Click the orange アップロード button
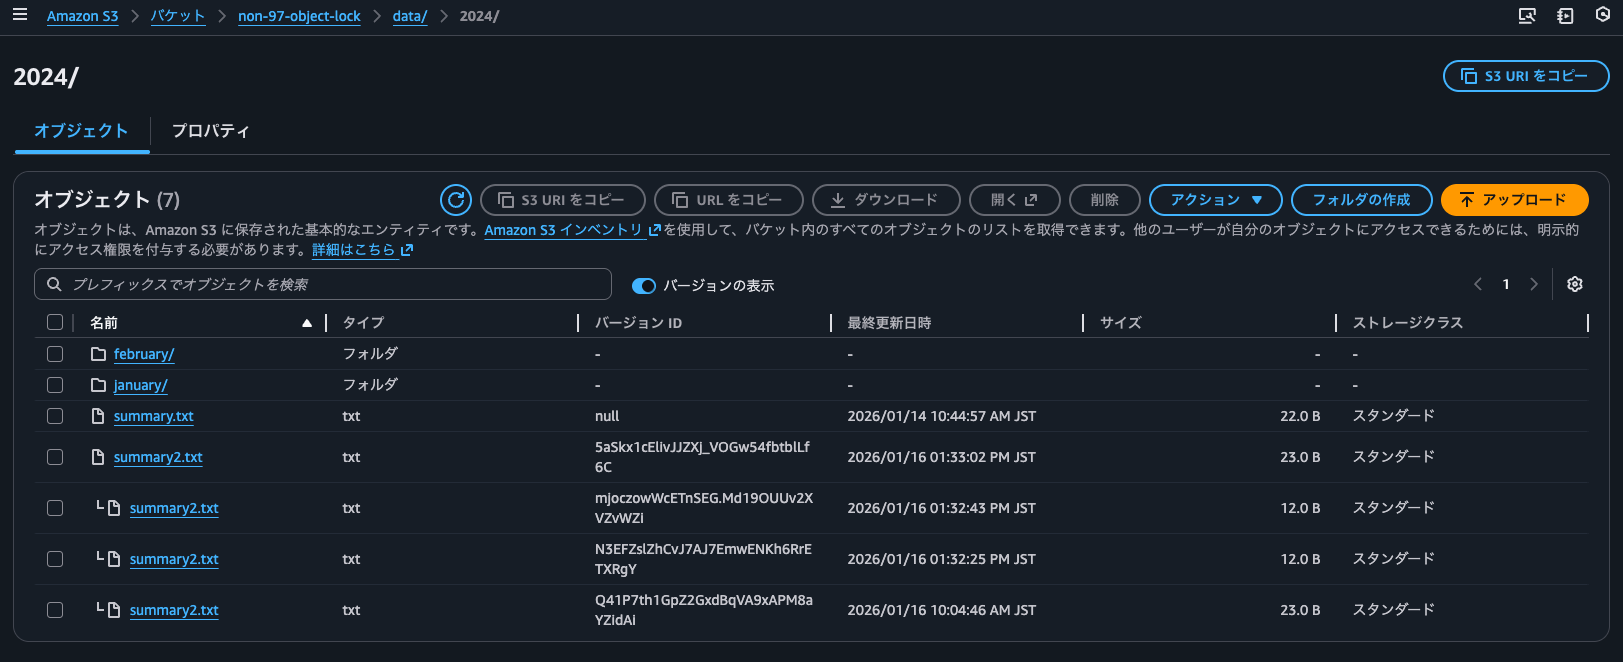 [1514, 200]
